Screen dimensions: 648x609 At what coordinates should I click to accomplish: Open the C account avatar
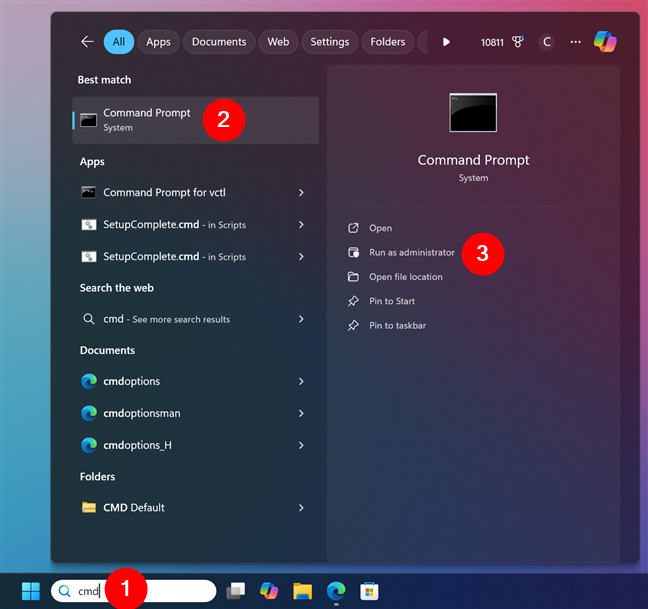tap(546, 42)
